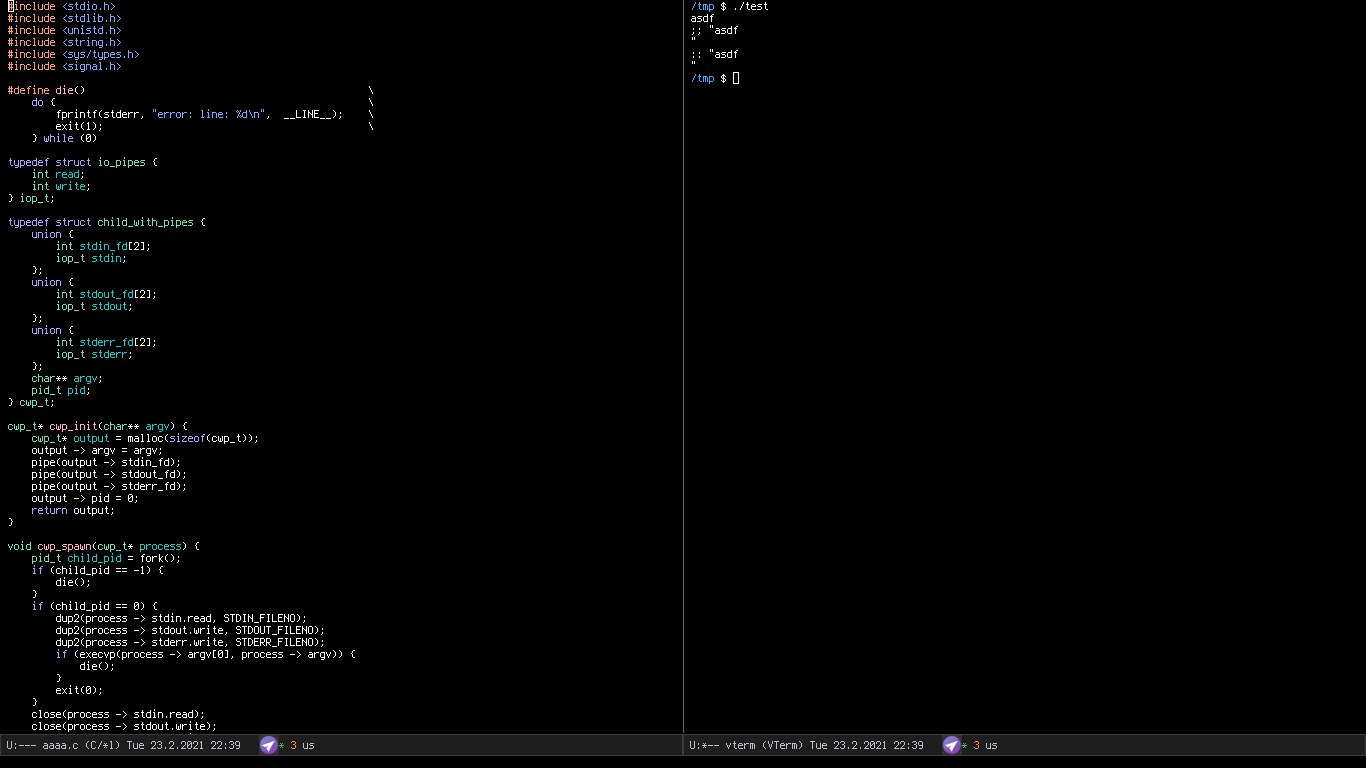Click the dup2 line with STDERR_FILENO
Screen dimensions: 1366x768
click(x=190, y=642)
